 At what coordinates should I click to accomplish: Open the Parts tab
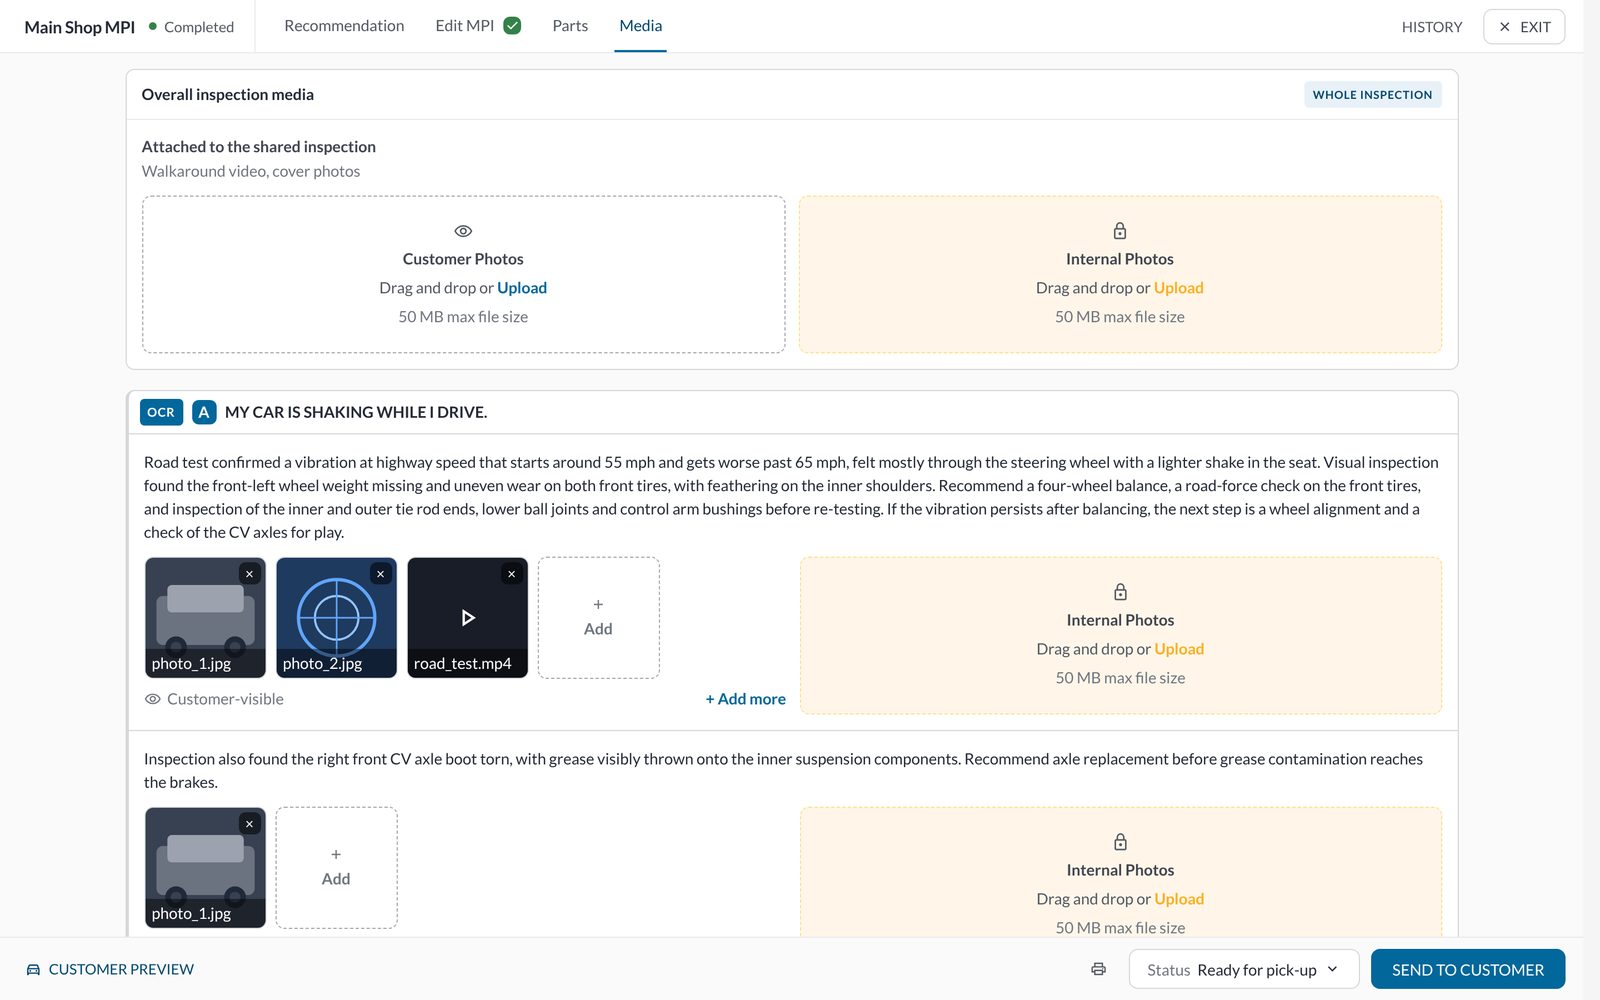pos(570,26)
